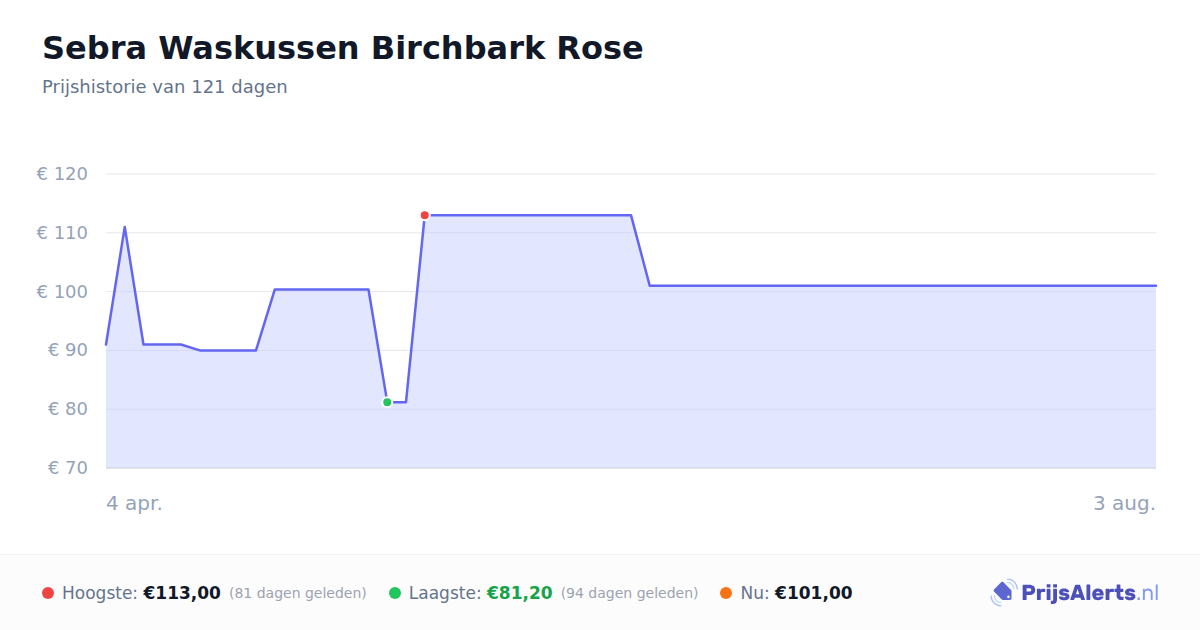This screenshot has width=1200, height=630.
Task: Click the Sebra Waskussen Birchbark Rose title
Action: [343, 48]
